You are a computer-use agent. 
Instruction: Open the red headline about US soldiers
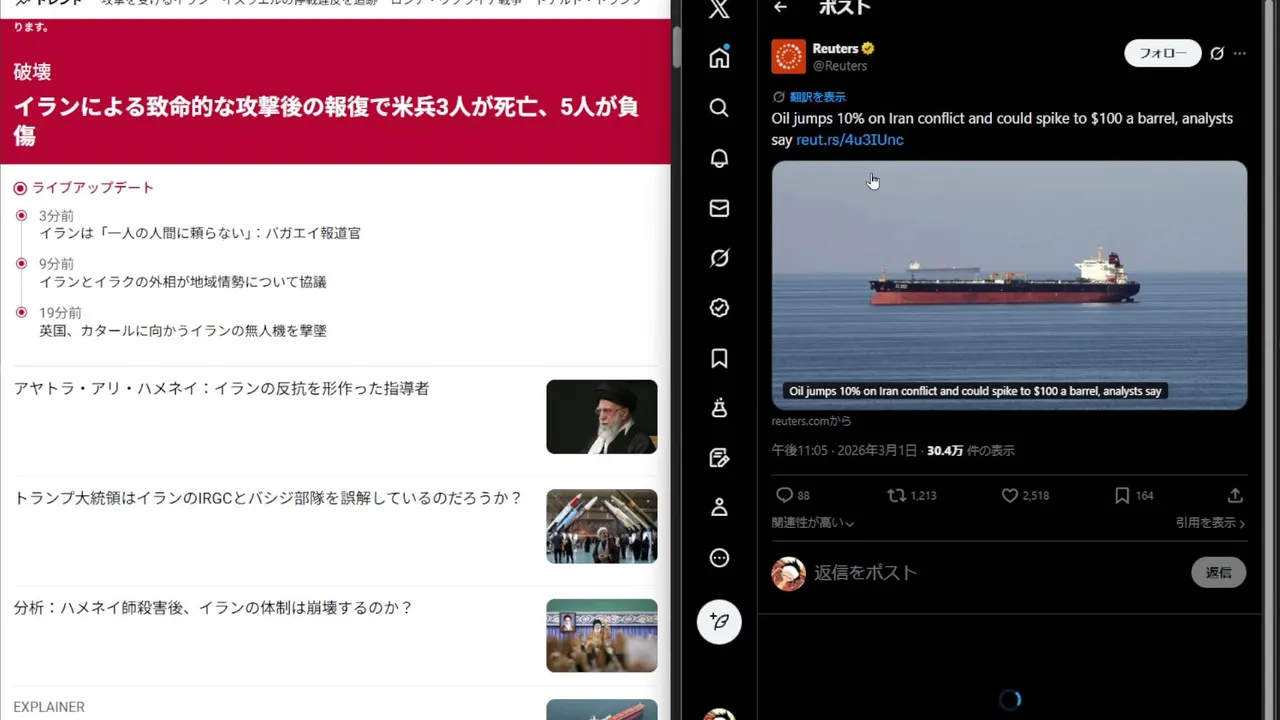click(x=326, y=121)
